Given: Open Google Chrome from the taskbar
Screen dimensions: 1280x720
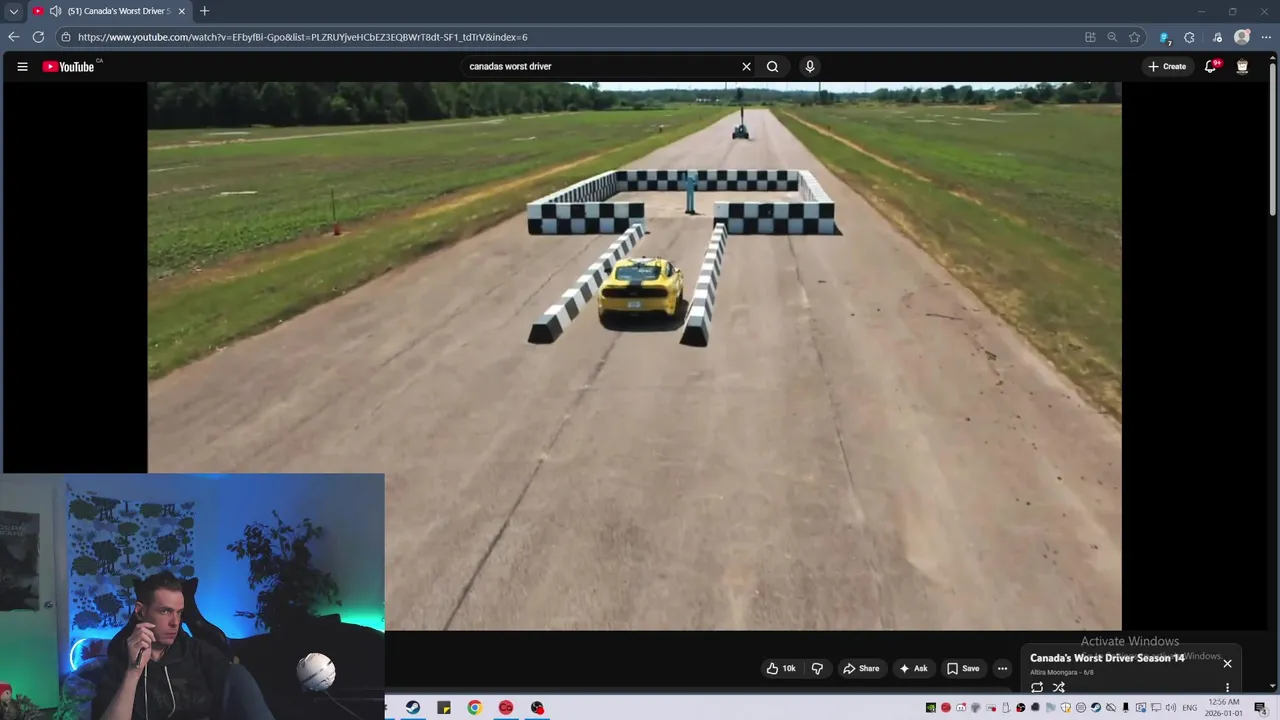Looking at the screenshot, I should [x=475, y=708].
